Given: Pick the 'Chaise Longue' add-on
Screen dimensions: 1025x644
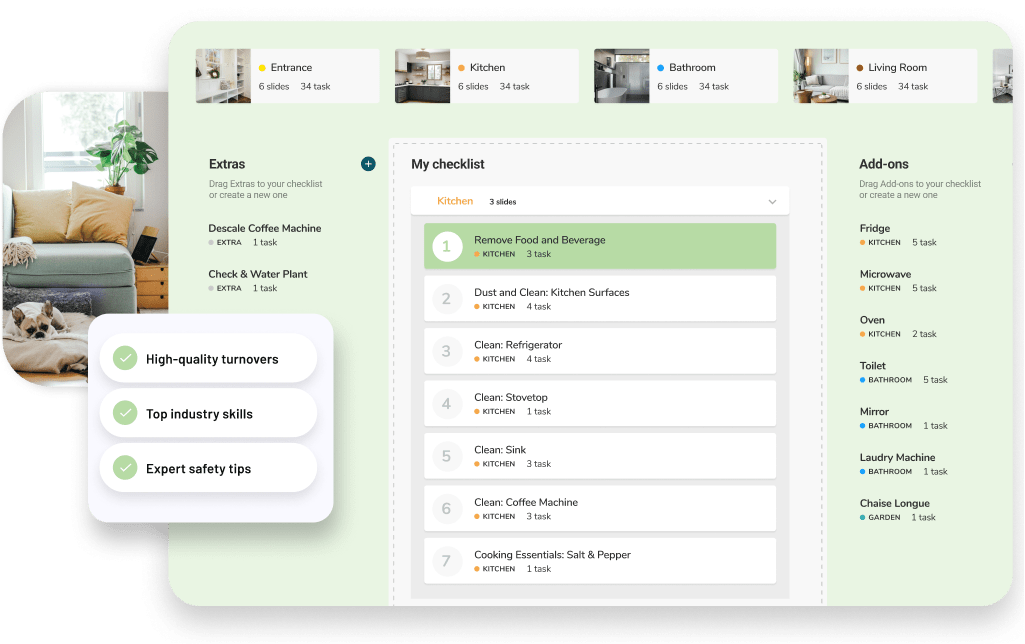Looking at the screenshot, I should tap(895, 503).
